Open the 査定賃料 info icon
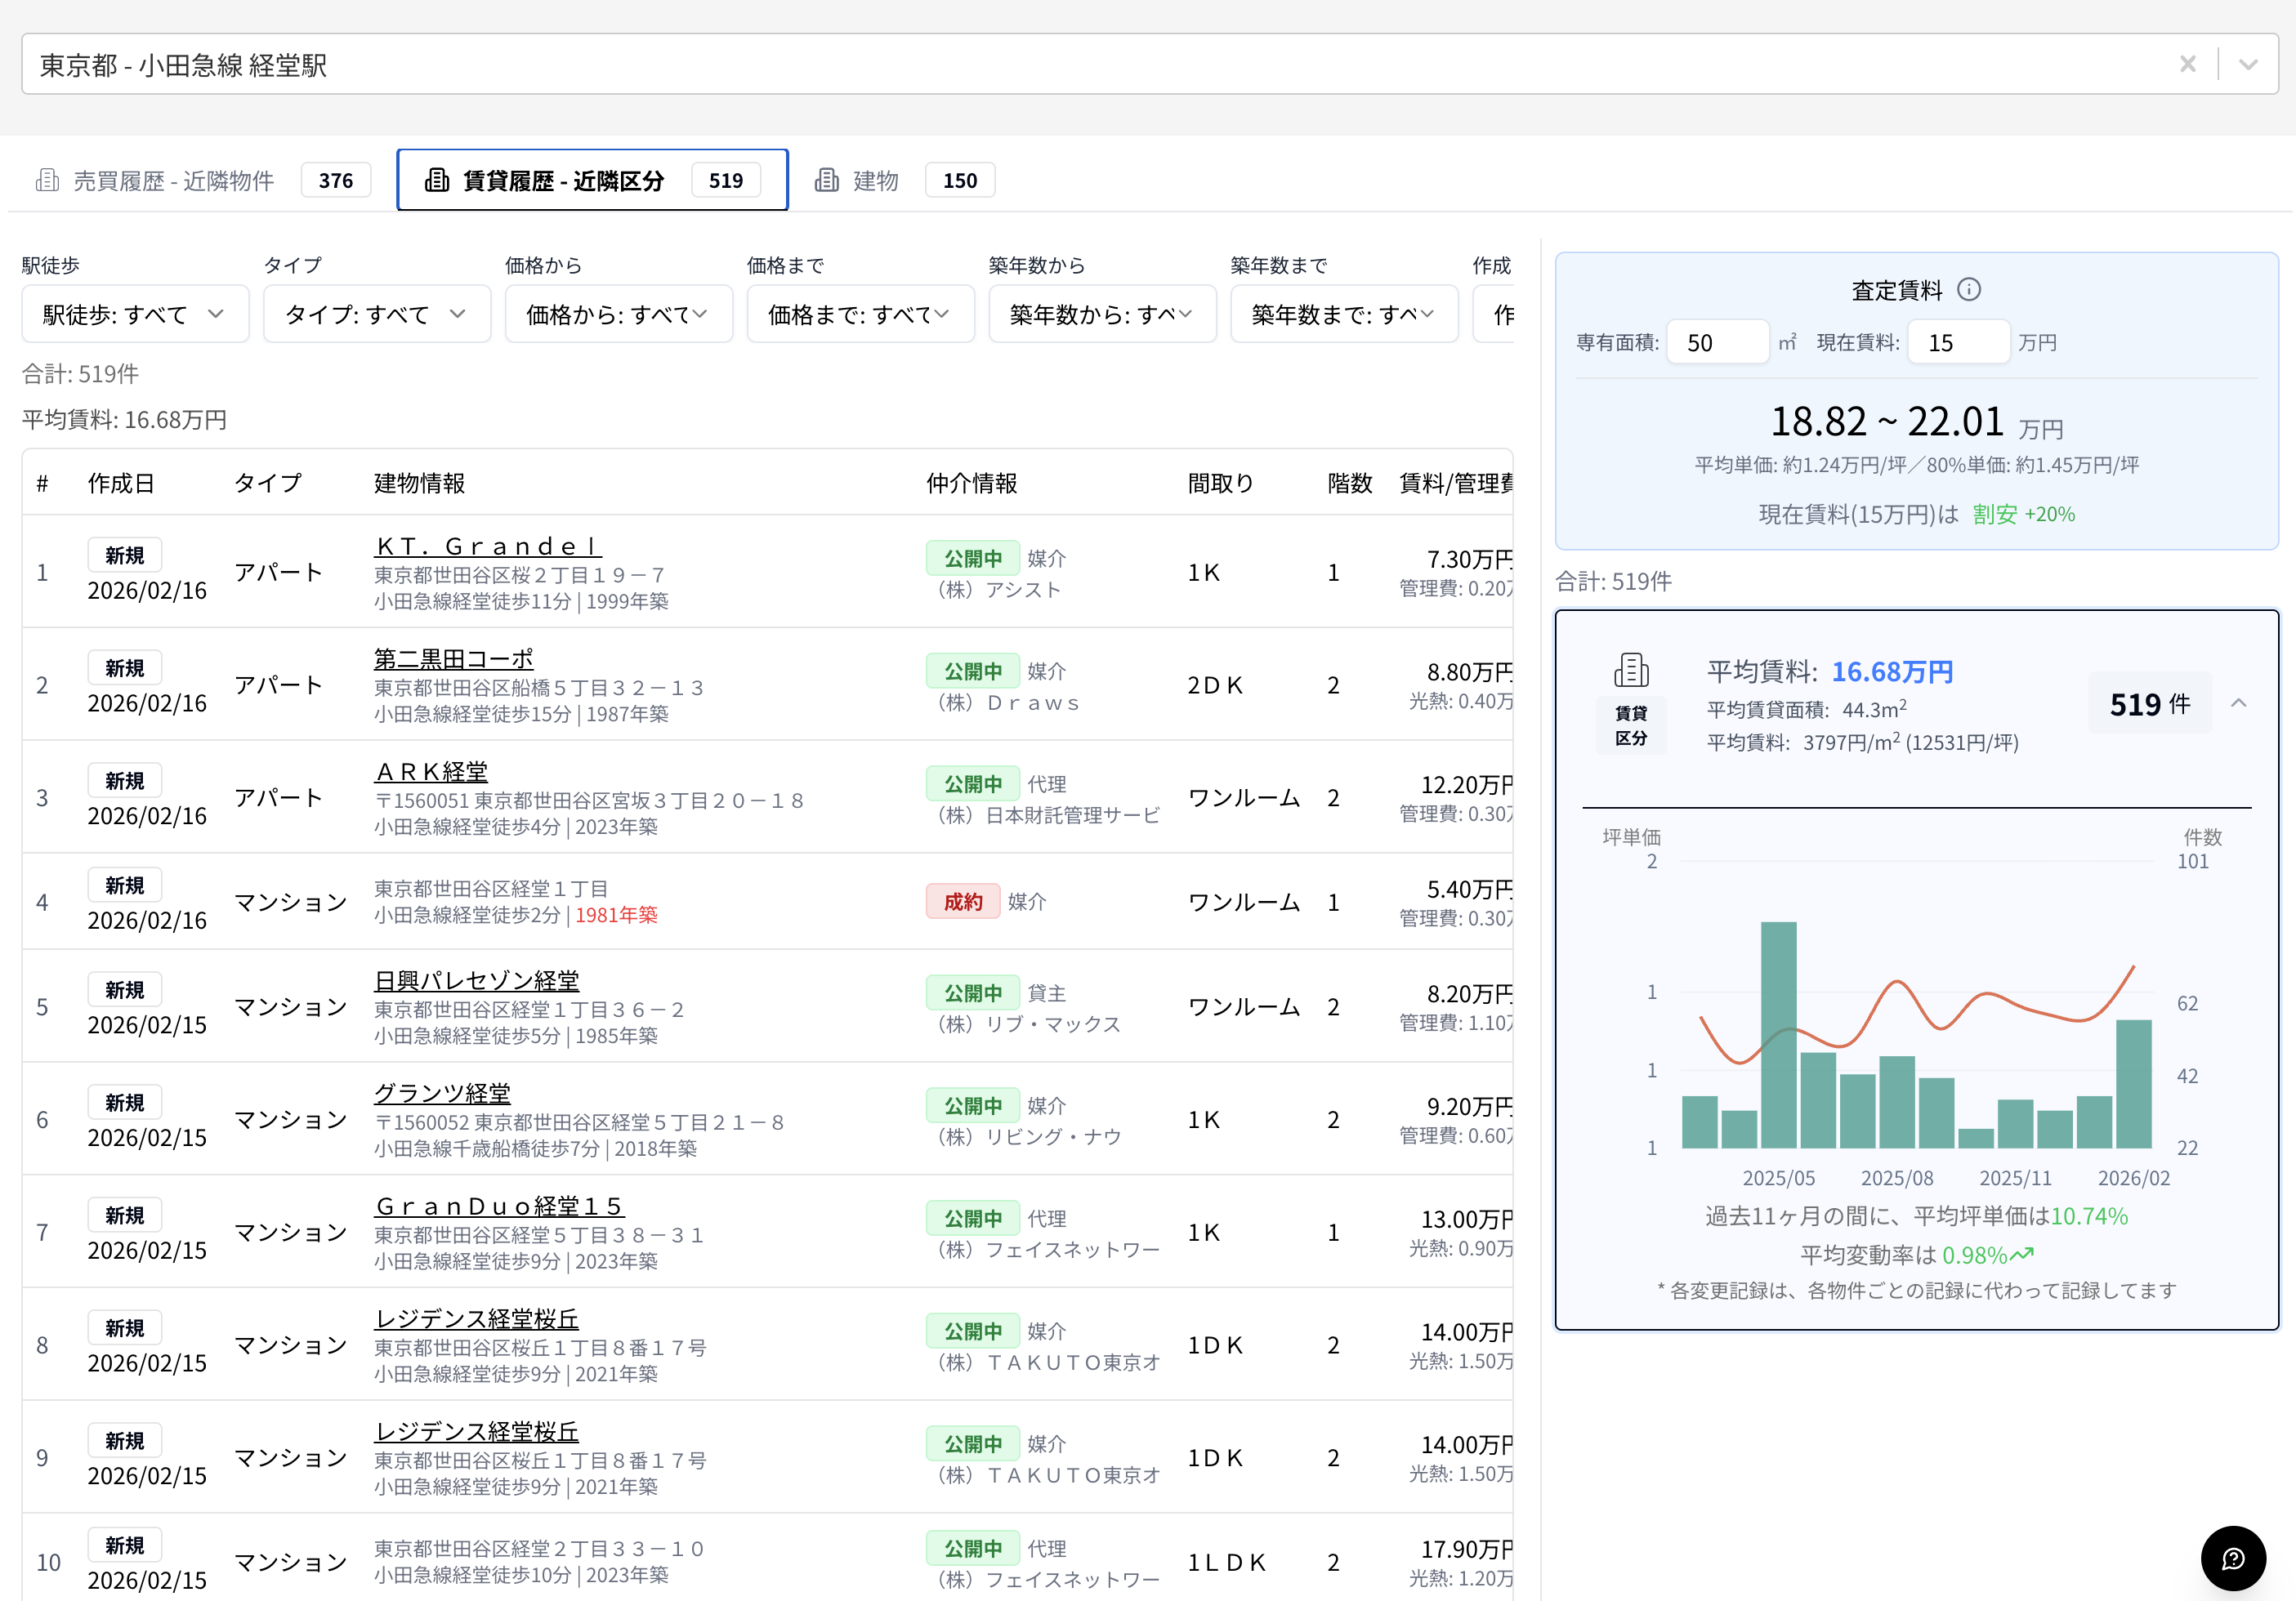 point(1971,290)
